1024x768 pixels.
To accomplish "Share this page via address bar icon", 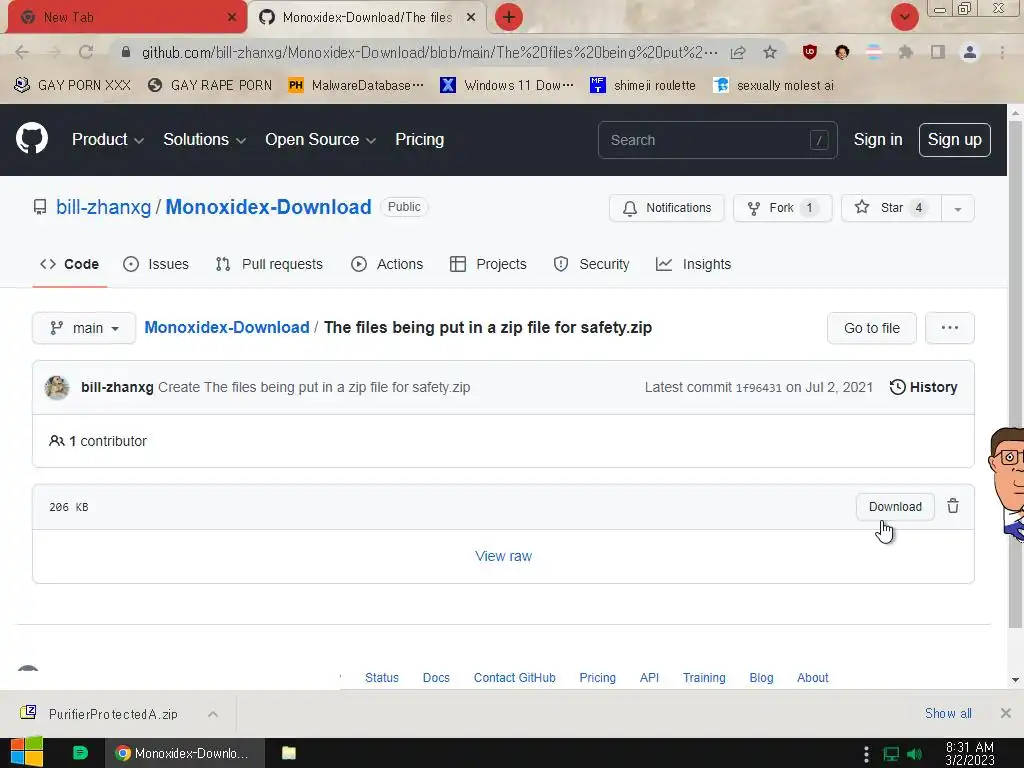I will [738, 52].
